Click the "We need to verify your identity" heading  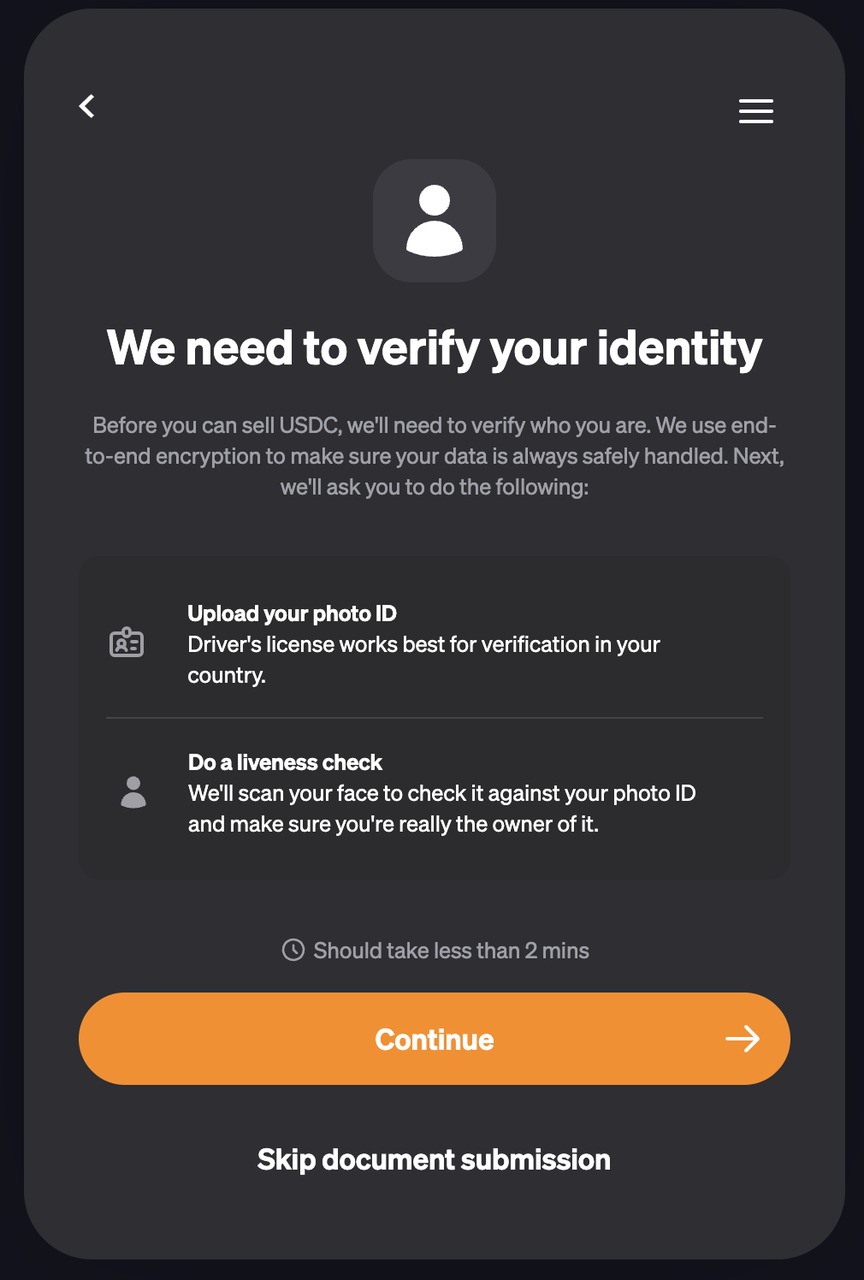[434, 347]
